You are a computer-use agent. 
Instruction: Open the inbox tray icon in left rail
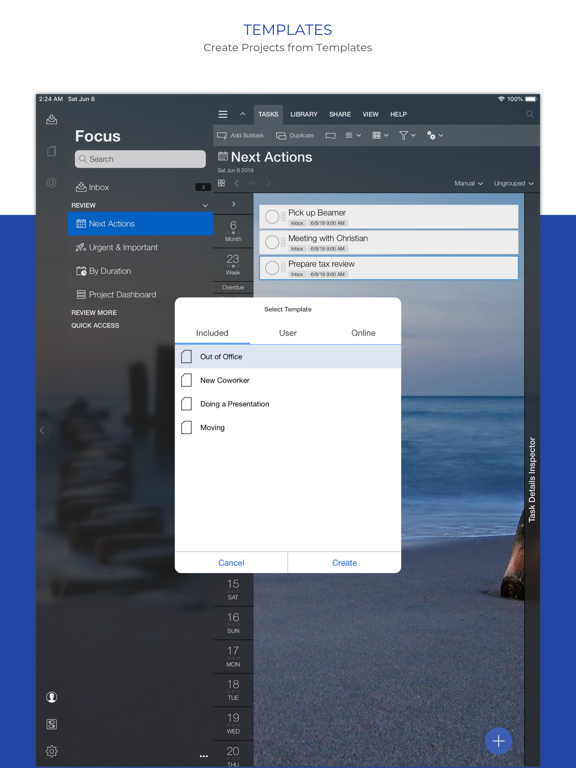(51, 120)
